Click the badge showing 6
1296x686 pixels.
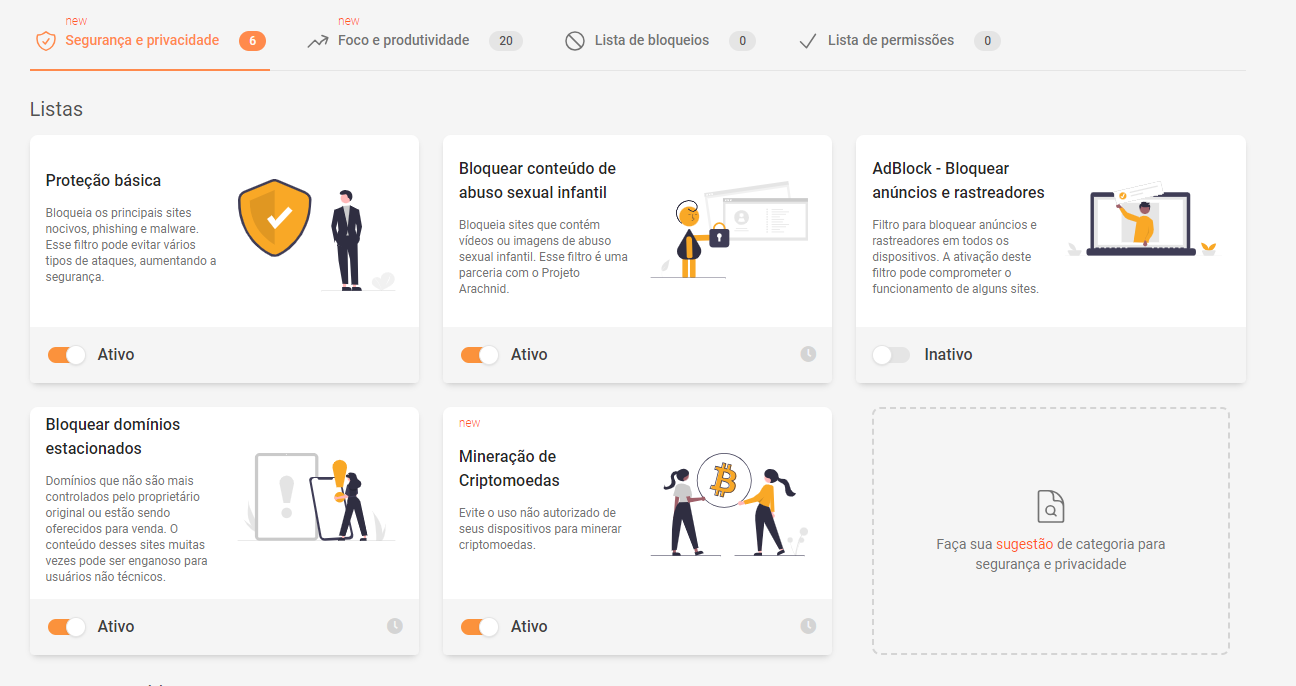click(253, 41)
